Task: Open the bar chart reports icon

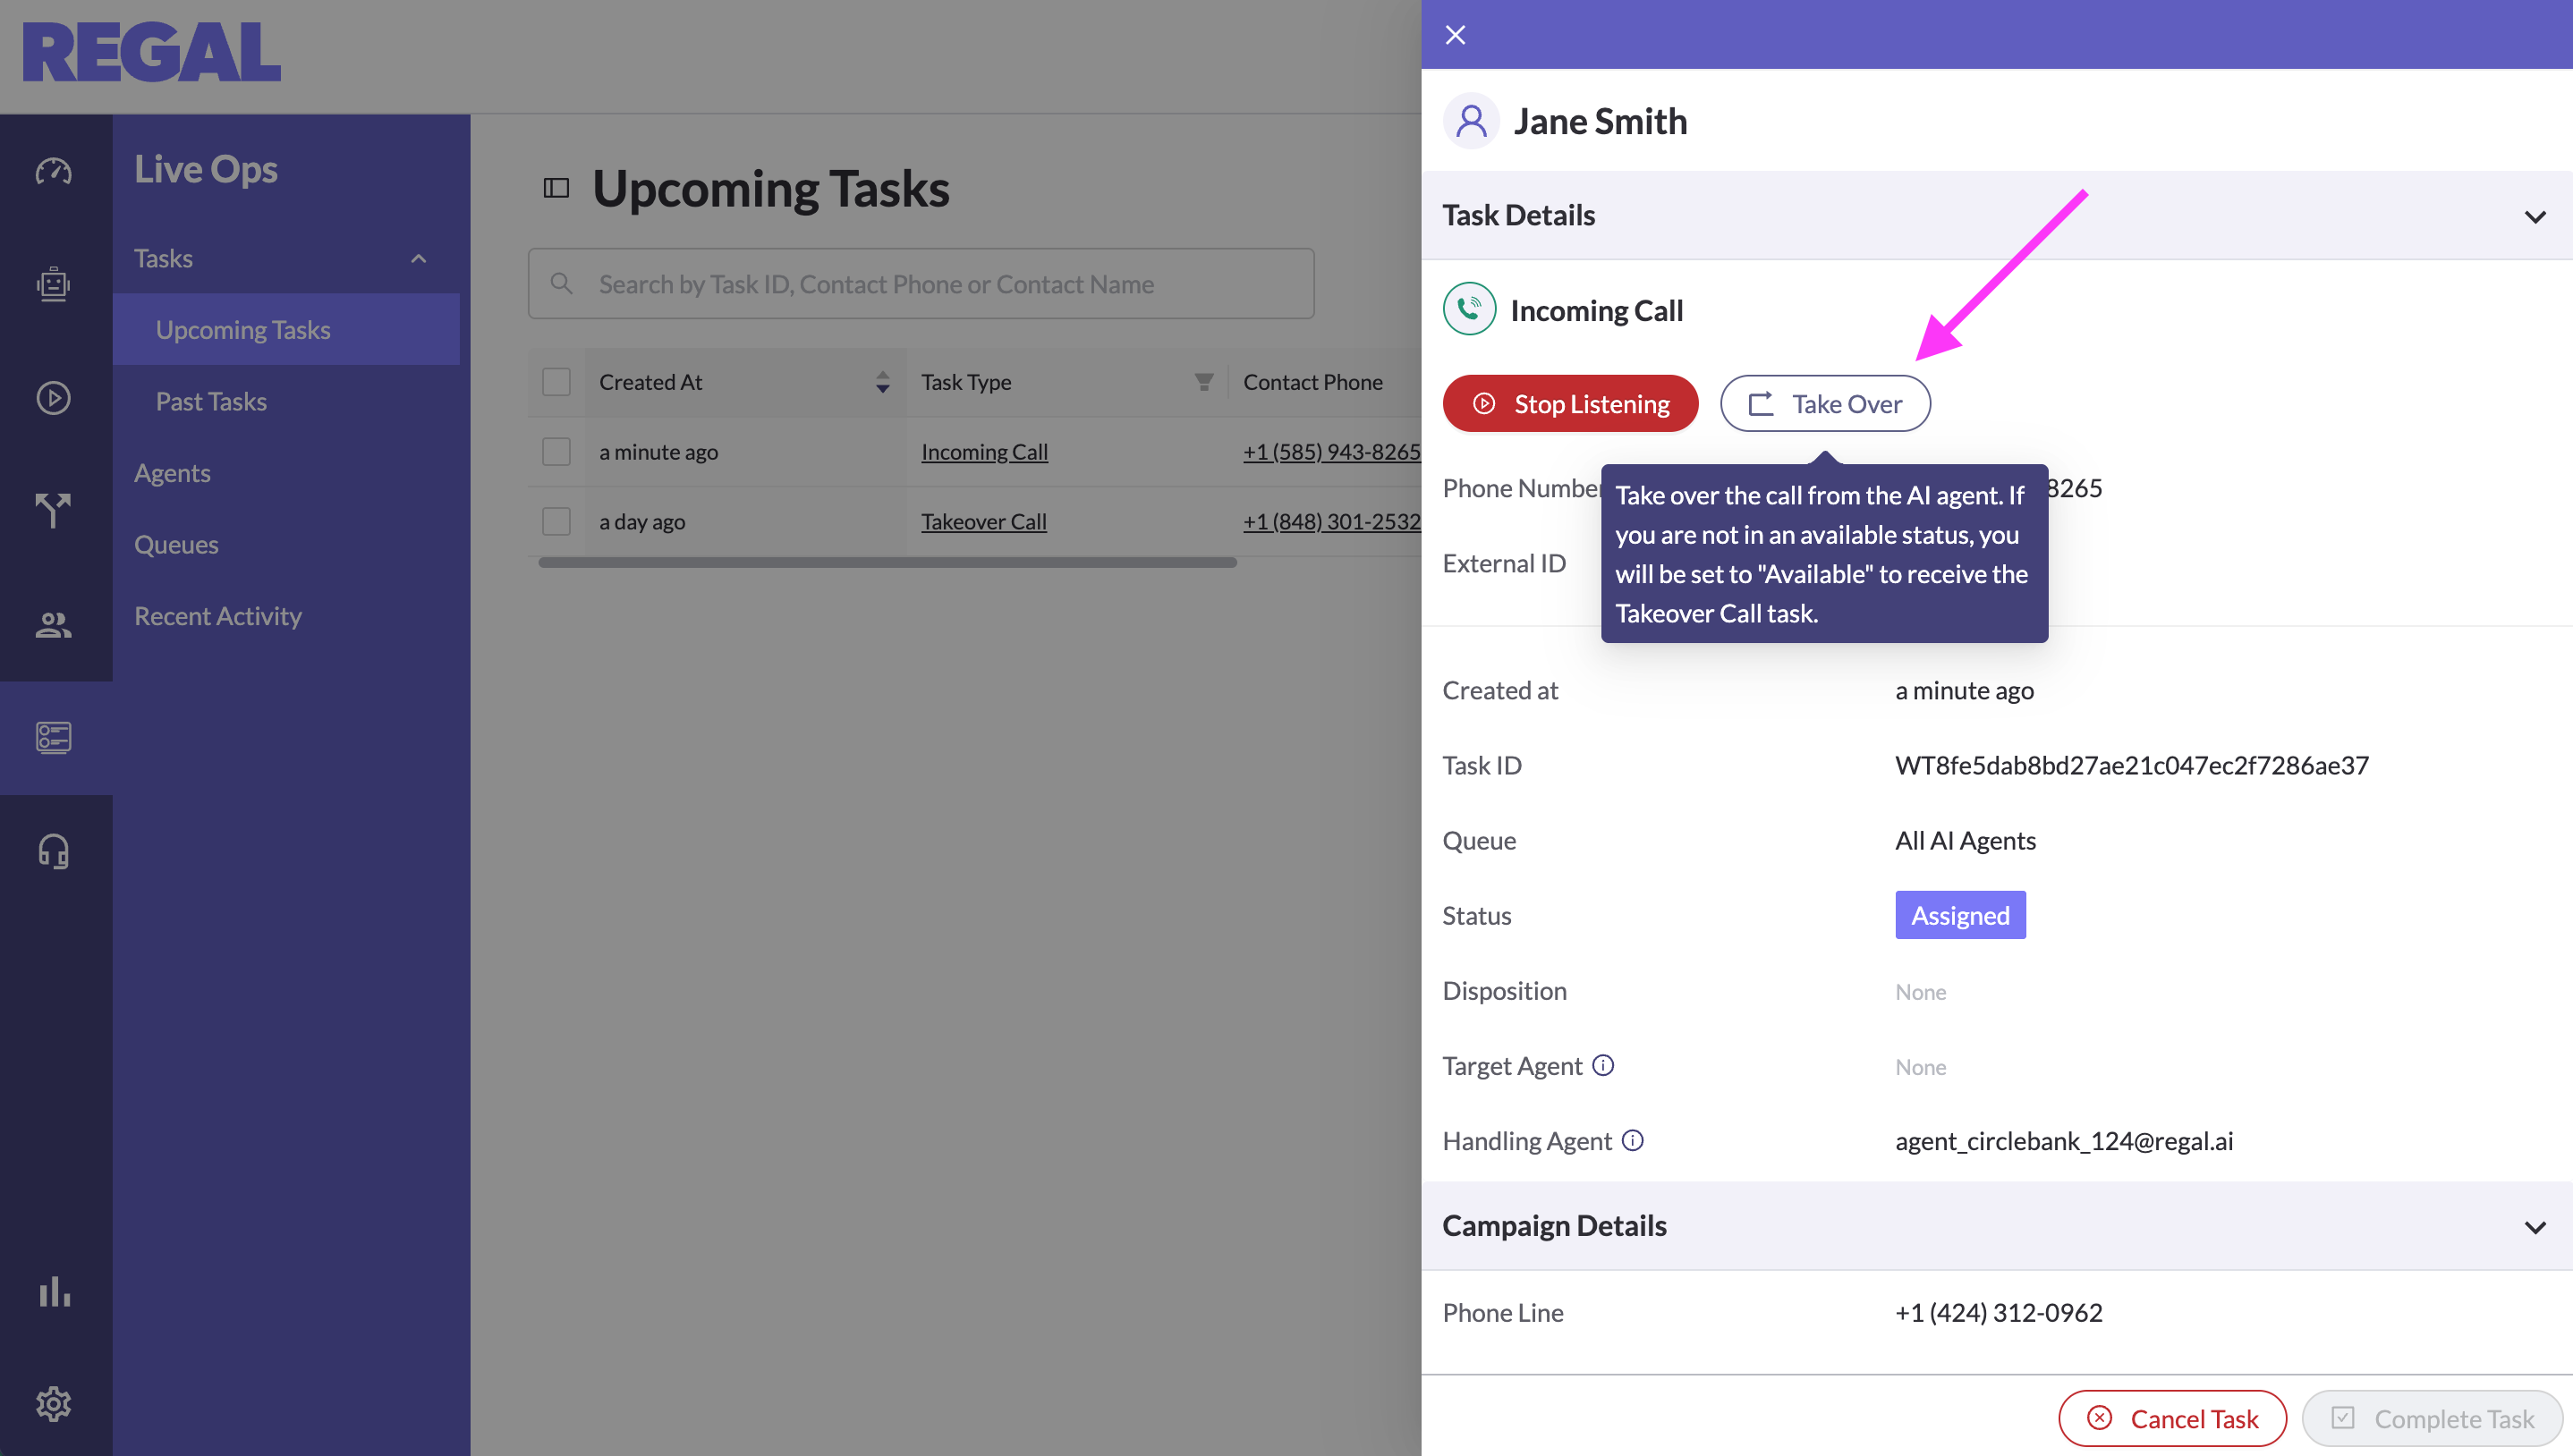Action: point(54,1291)
